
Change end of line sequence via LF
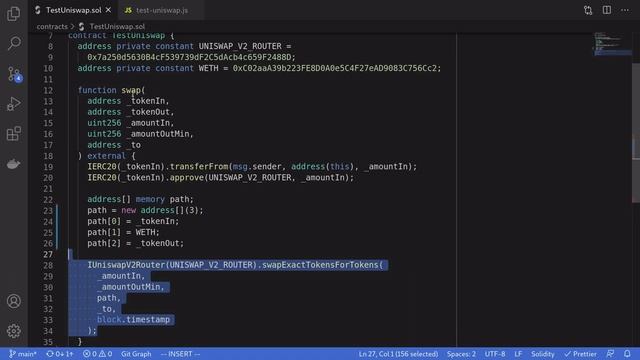(518, 354)
